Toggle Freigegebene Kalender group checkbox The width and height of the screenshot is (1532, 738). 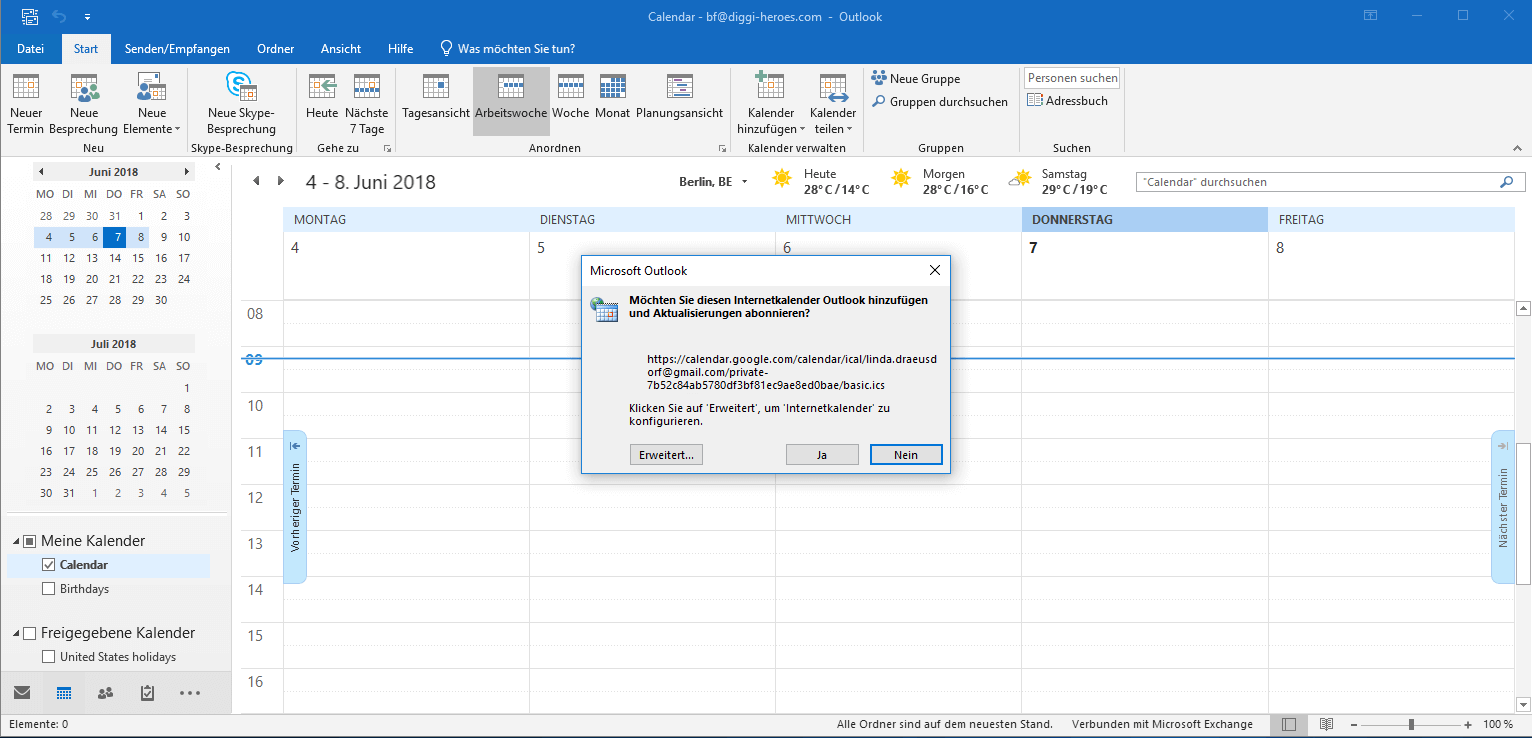pos(30,633)
